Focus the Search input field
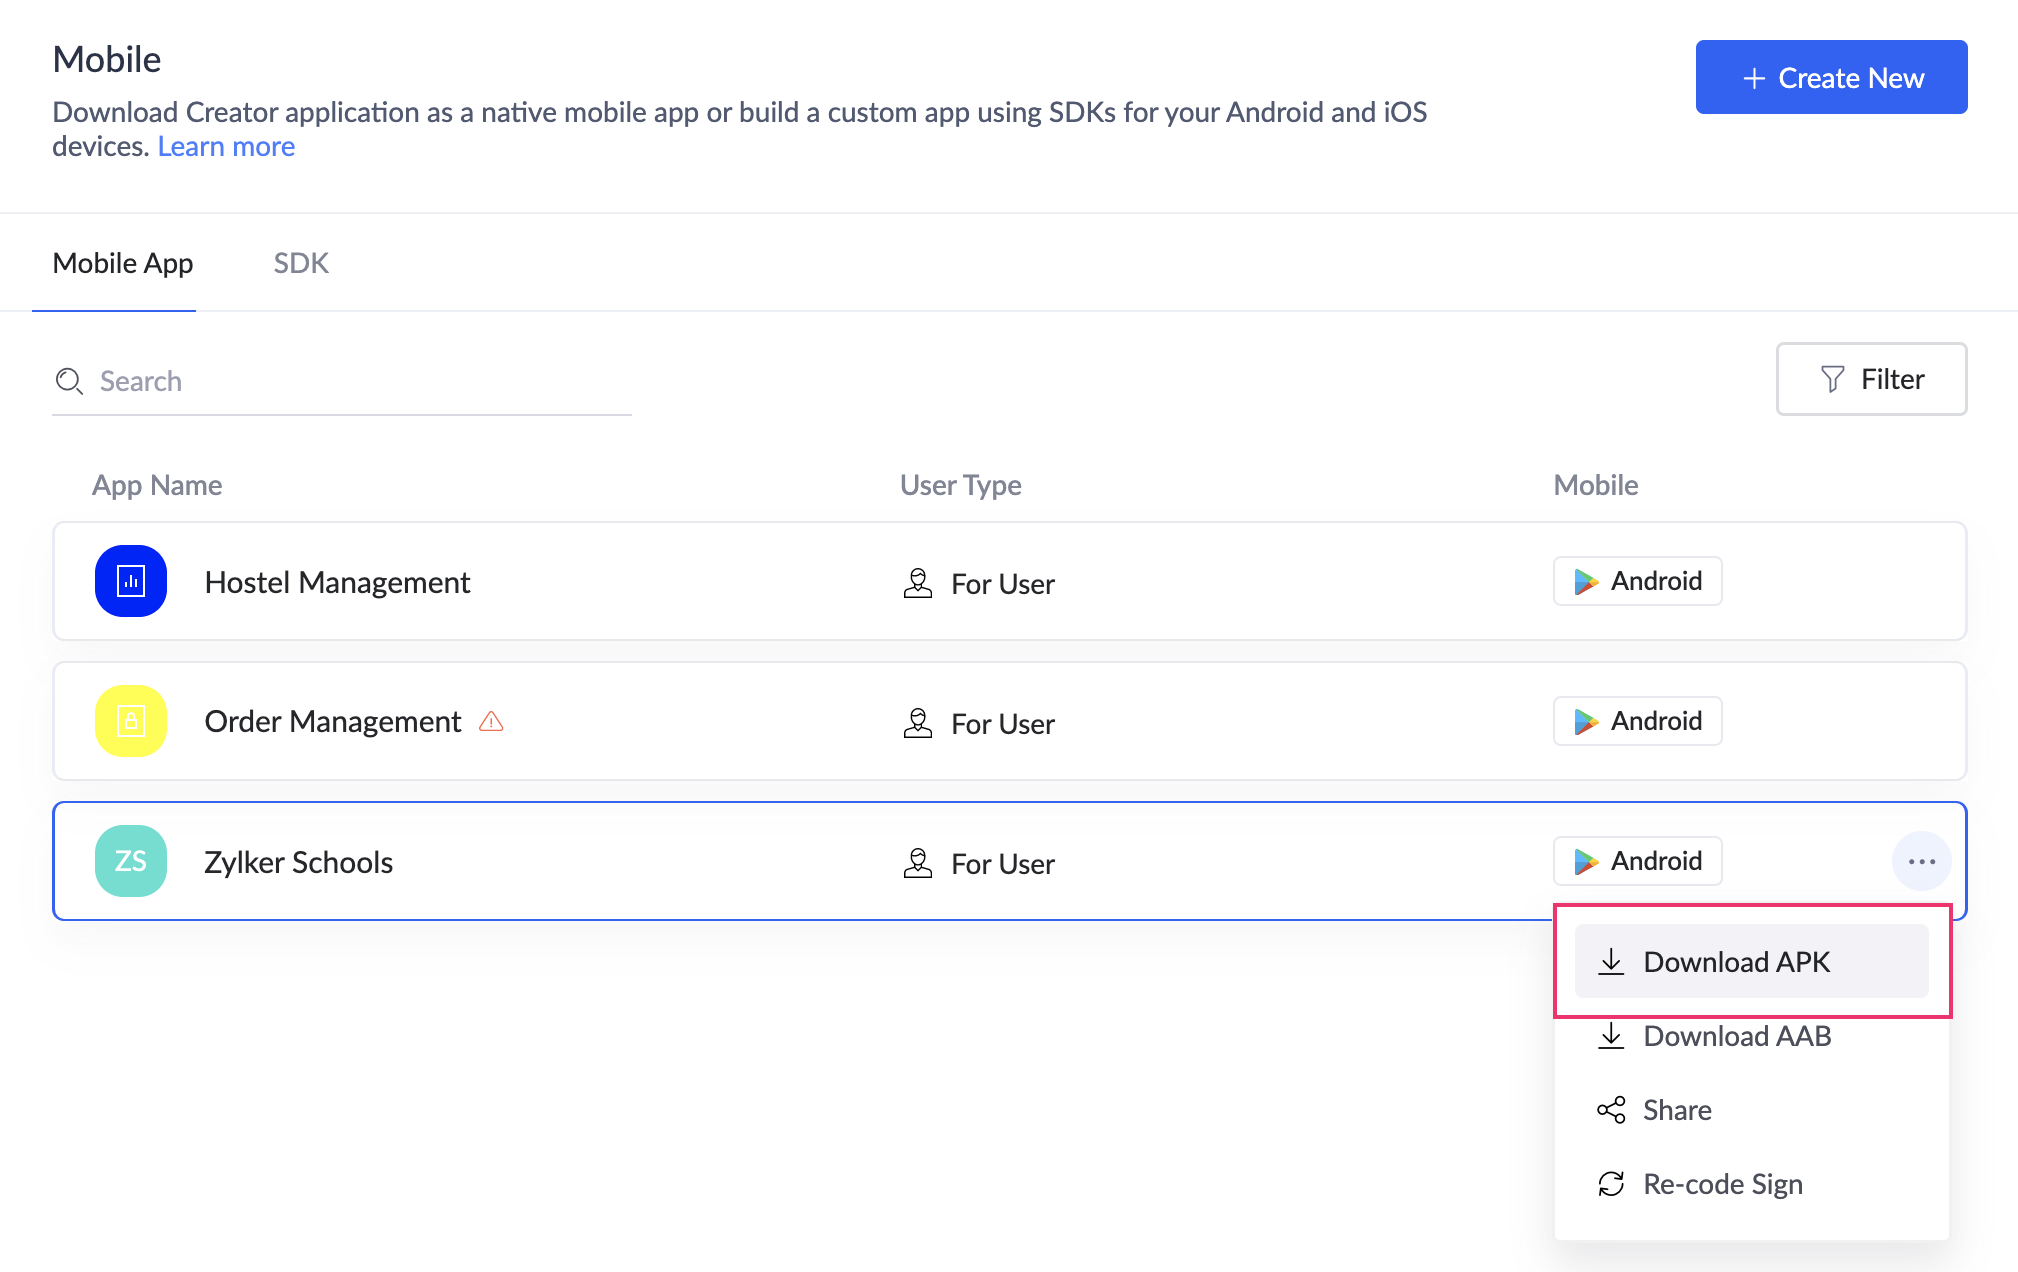Viewport: 2018px width, 1272px height. click(360, 381)
